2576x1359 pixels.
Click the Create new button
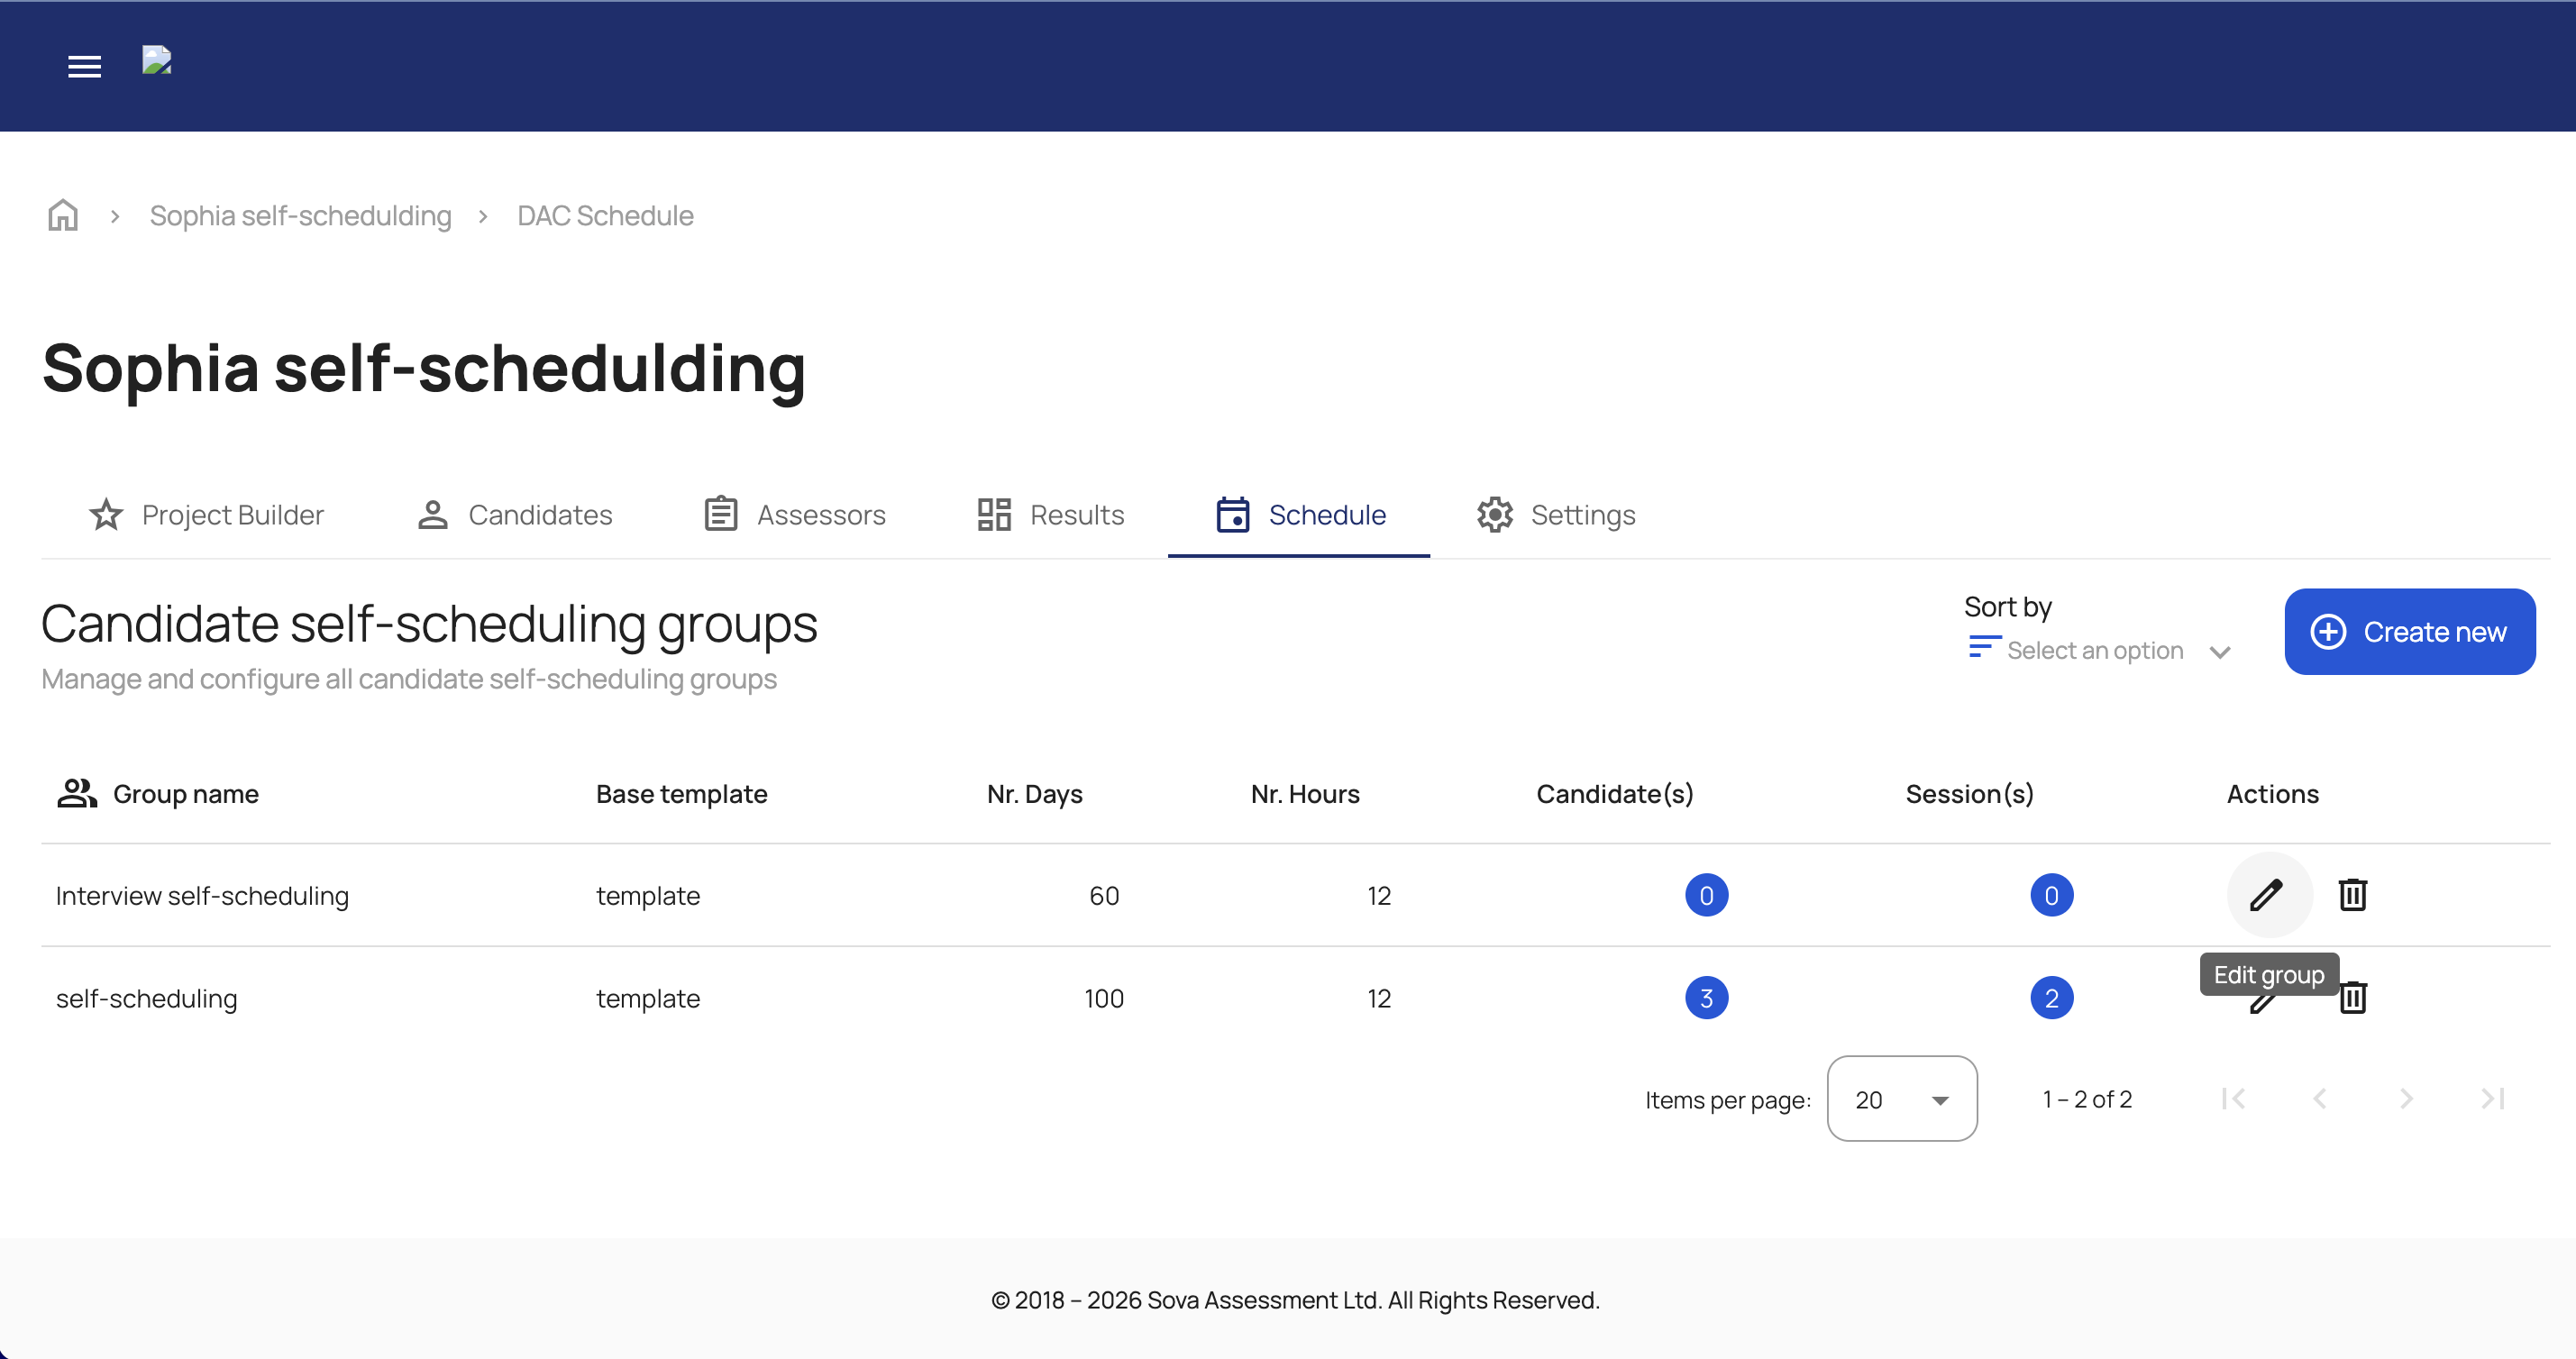[x=2409, y=632]
